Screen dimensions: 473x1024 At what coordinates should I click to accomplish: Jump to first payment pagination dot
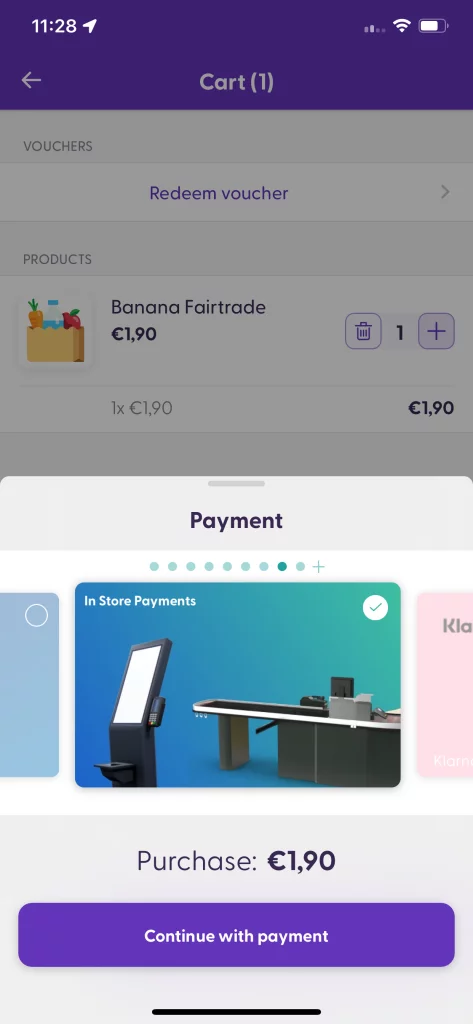point(154,566)
